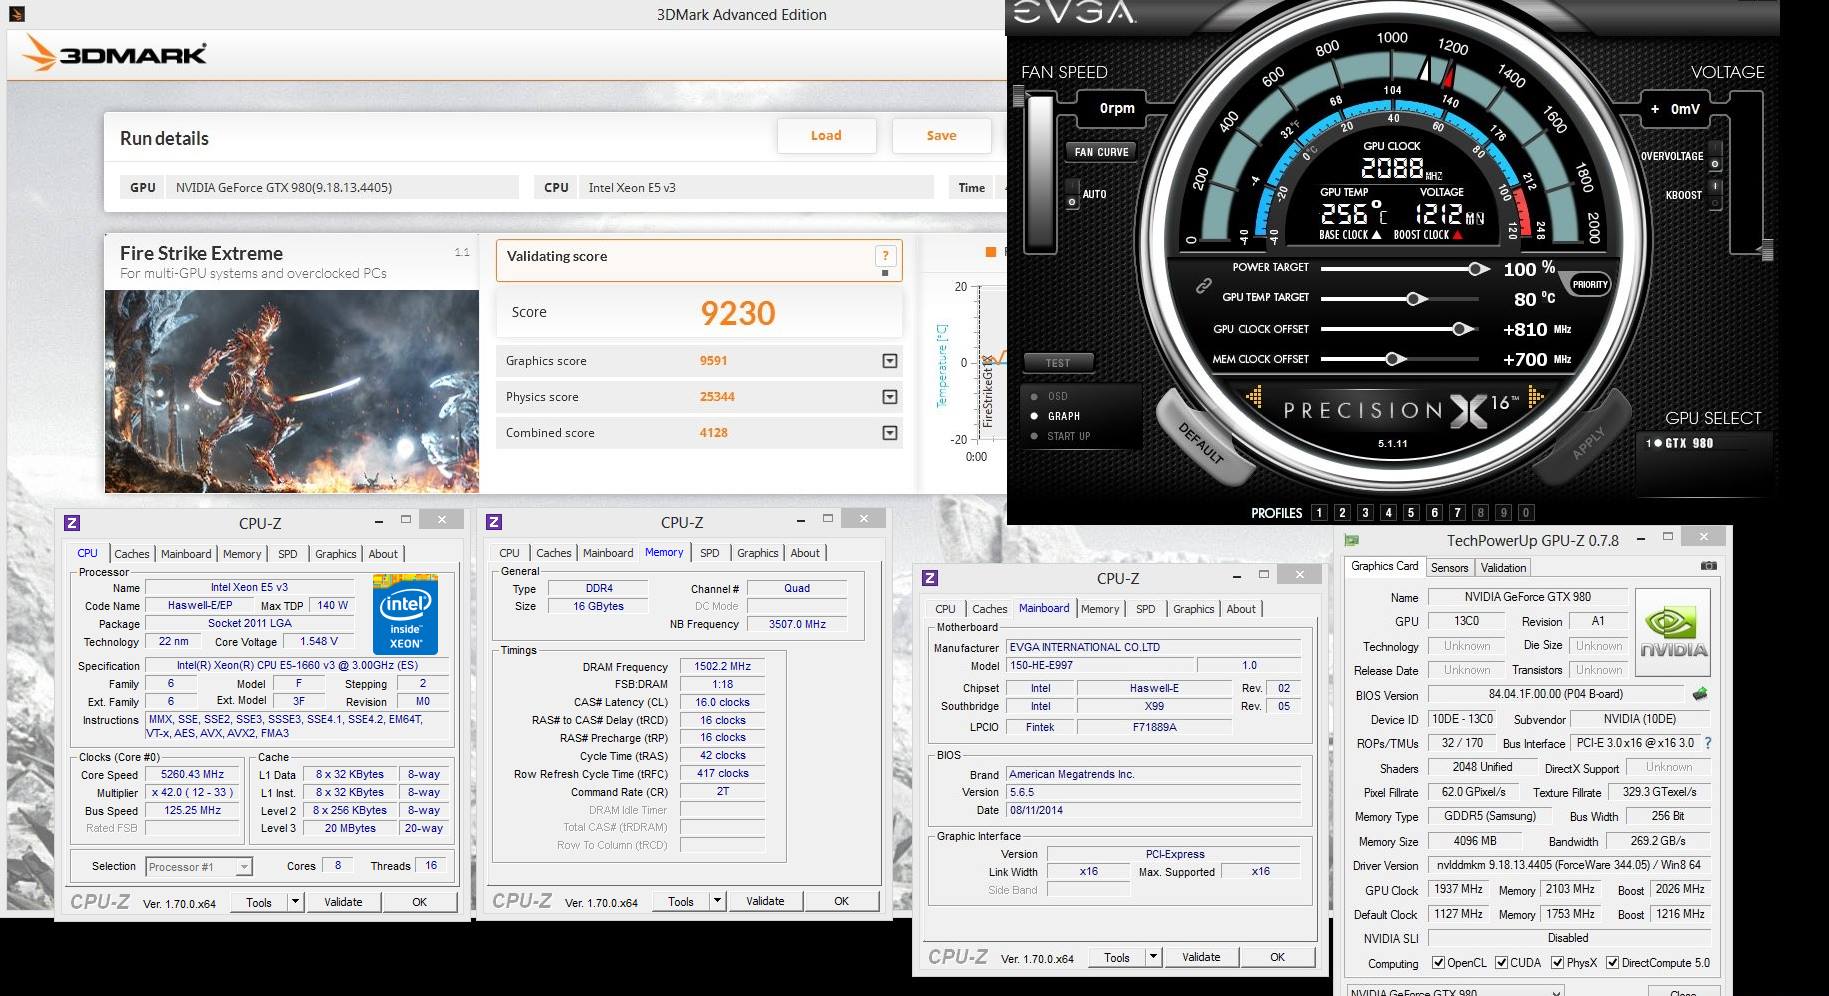The width and height of the screenshot is (1829, 996).
Task: Click the right arrow beside Precision X logo
Action: click(x=1536, y=398)
